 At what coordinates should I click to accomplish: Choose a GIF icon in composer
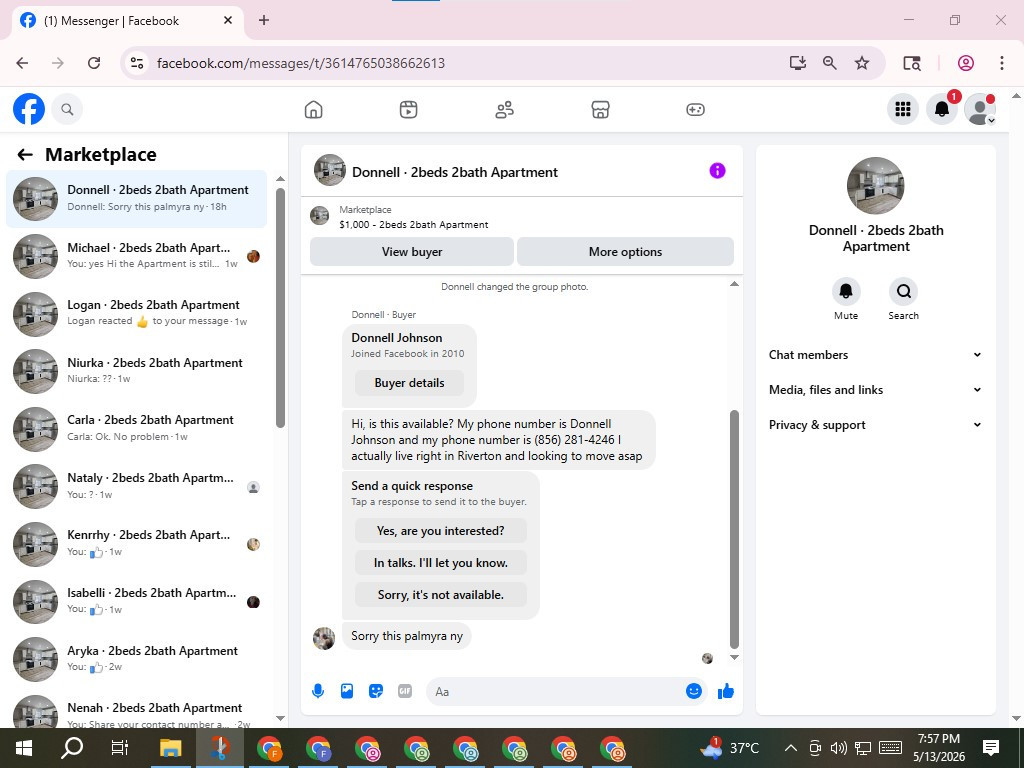[405, 691]
